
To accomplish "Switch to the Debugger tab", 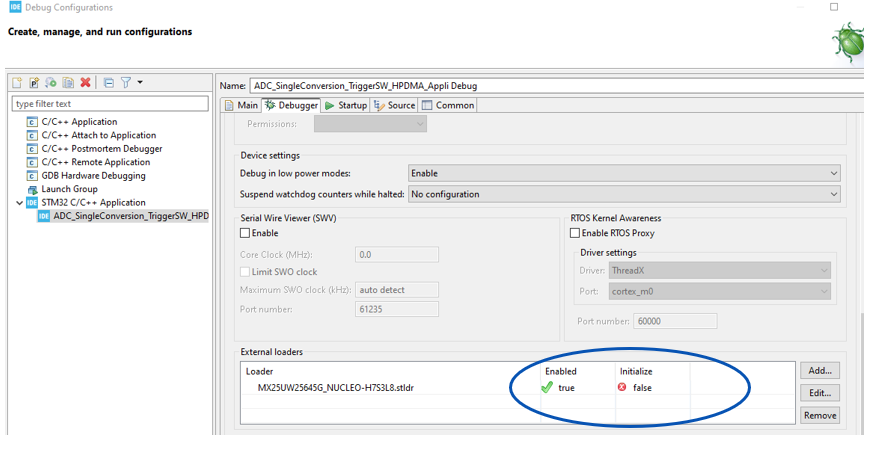I will pos(292,105).
